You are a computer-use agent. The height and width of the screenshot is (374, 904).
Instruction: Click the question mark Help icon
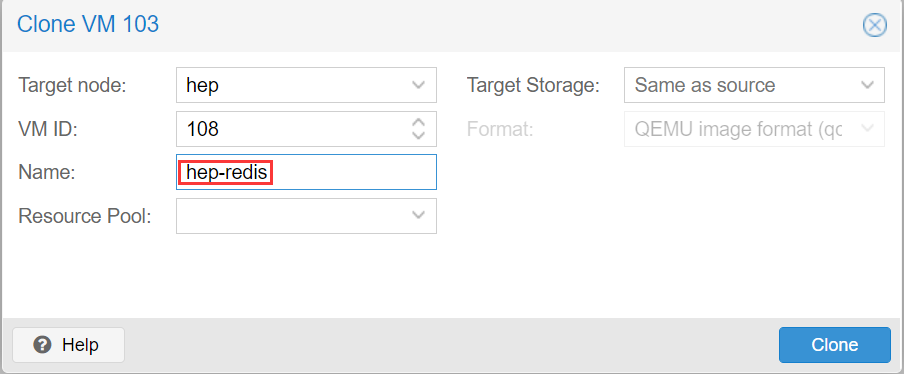pyautogui.click(x=42, y=345)
